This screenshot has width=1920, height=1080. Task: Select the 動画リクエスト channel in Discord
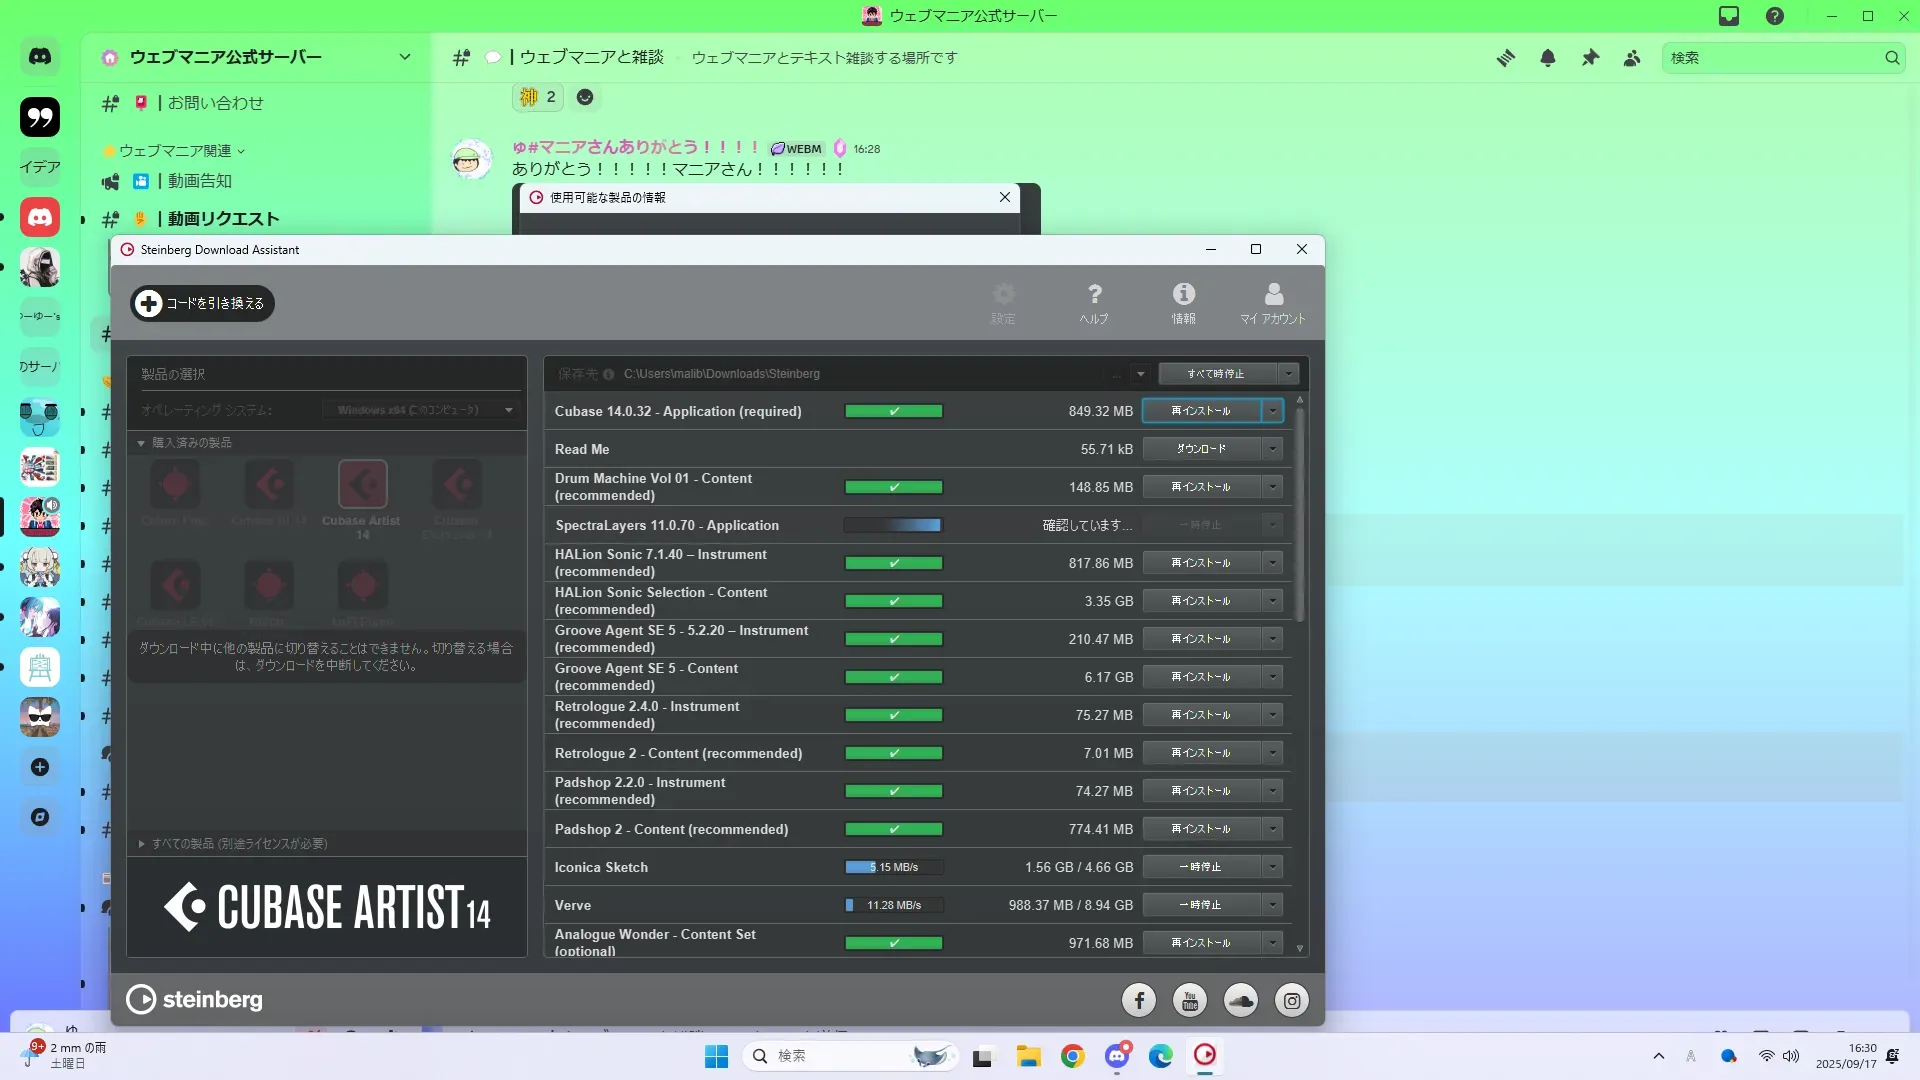[222, 219]
